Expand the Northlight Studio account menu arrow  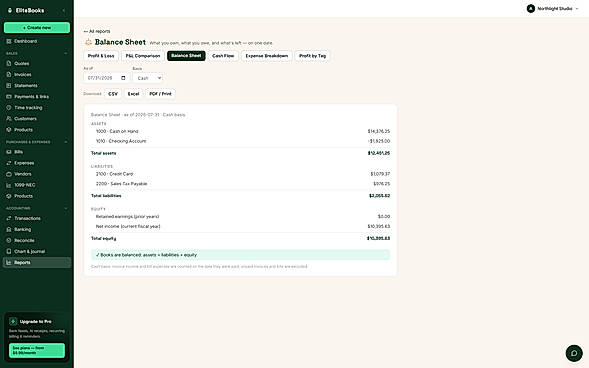(577, 9)
